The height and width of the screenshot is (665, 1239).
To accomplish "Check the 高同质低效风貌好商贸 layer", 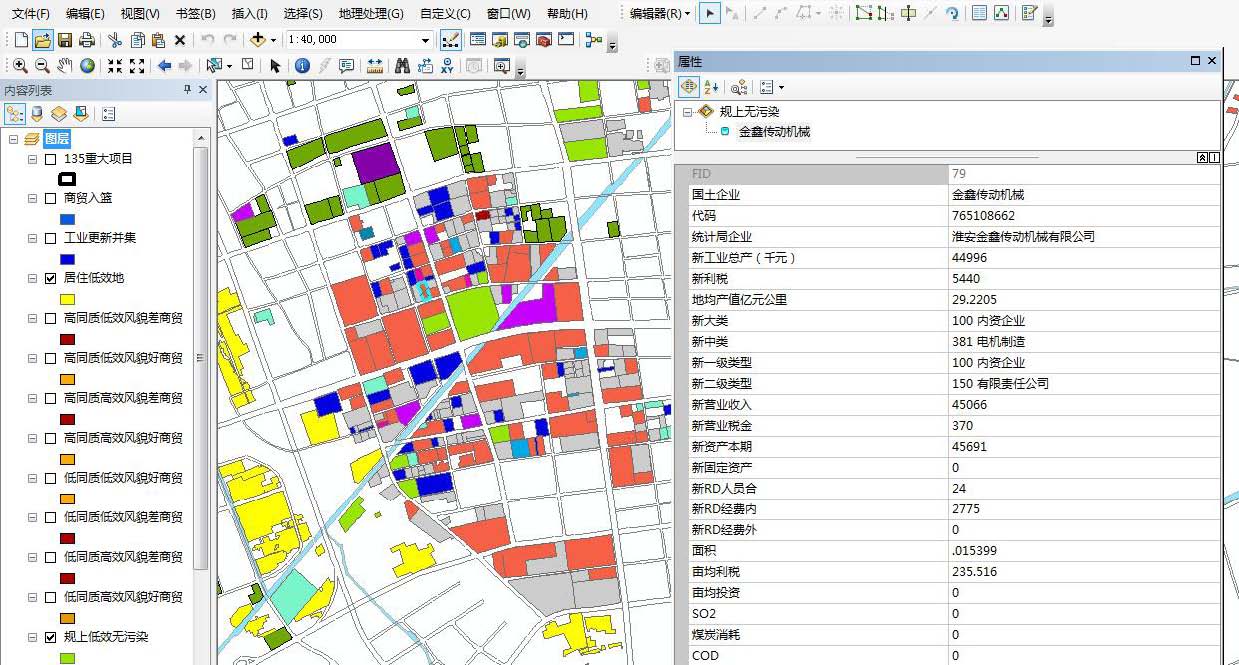I will [x=50, y=358].
